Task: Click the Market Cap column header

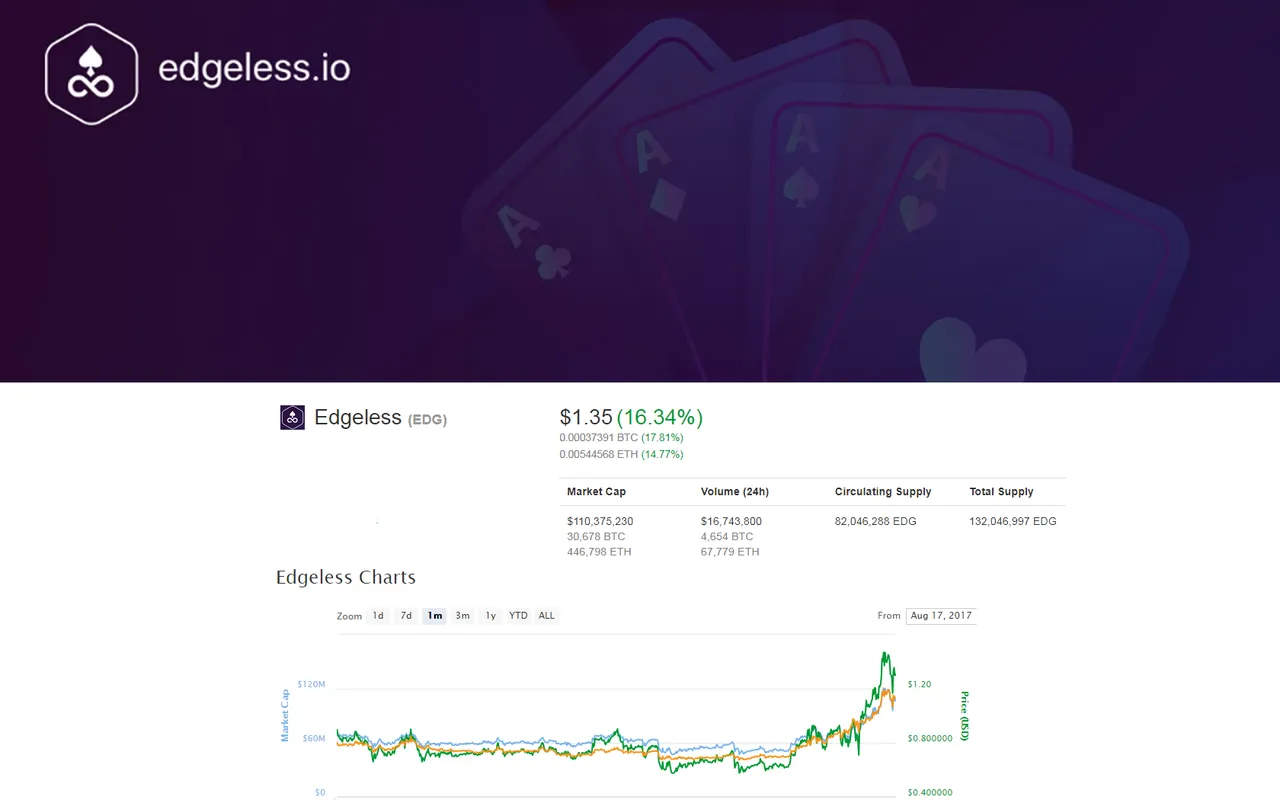Action: (x=596, y=492)
